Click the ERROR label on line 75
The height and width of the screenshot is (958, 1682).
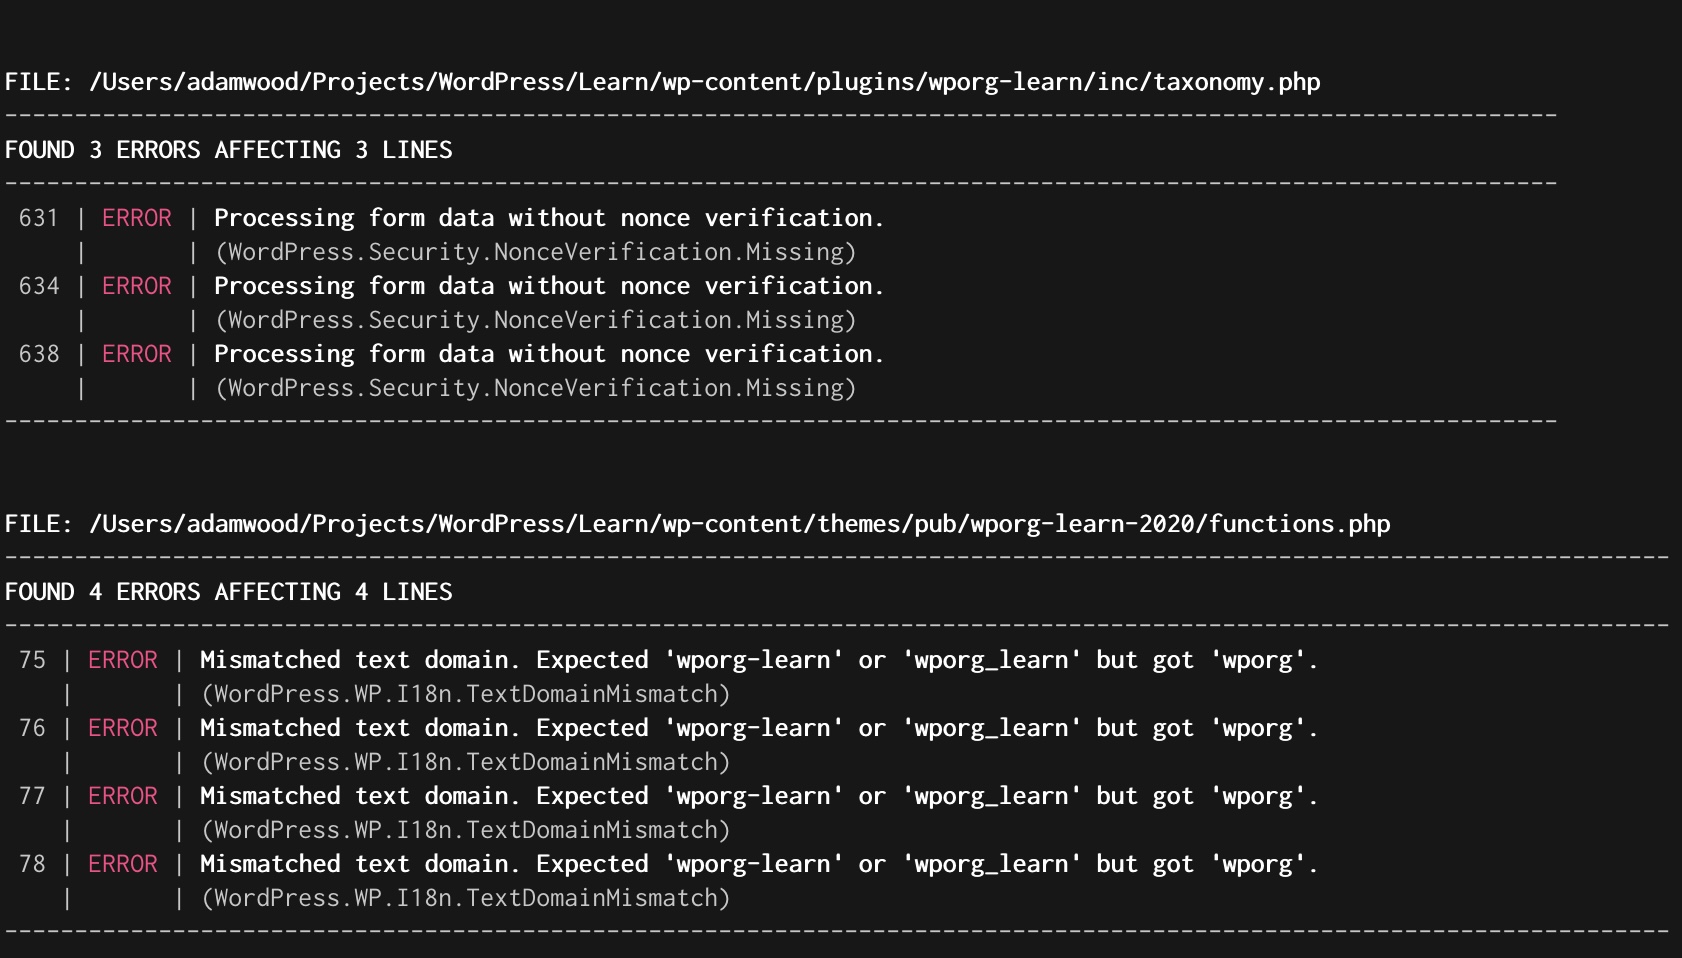click(123, 660)
